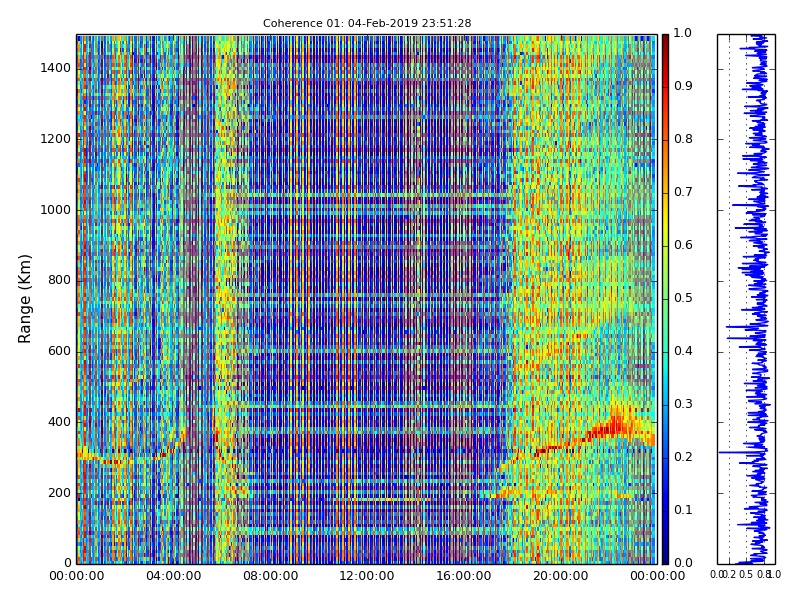This screenshot has width=800, height=600.
Task: Click the colorbar 0.1 label
Action: pyautogui.click(x=683, y=510)
